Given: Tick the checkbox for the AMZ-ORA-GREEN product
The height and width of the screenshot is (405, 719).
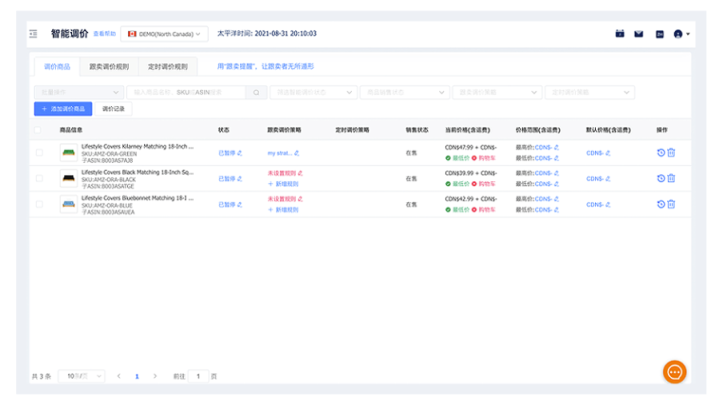Looking at the screenshot, I should (39, 152).
